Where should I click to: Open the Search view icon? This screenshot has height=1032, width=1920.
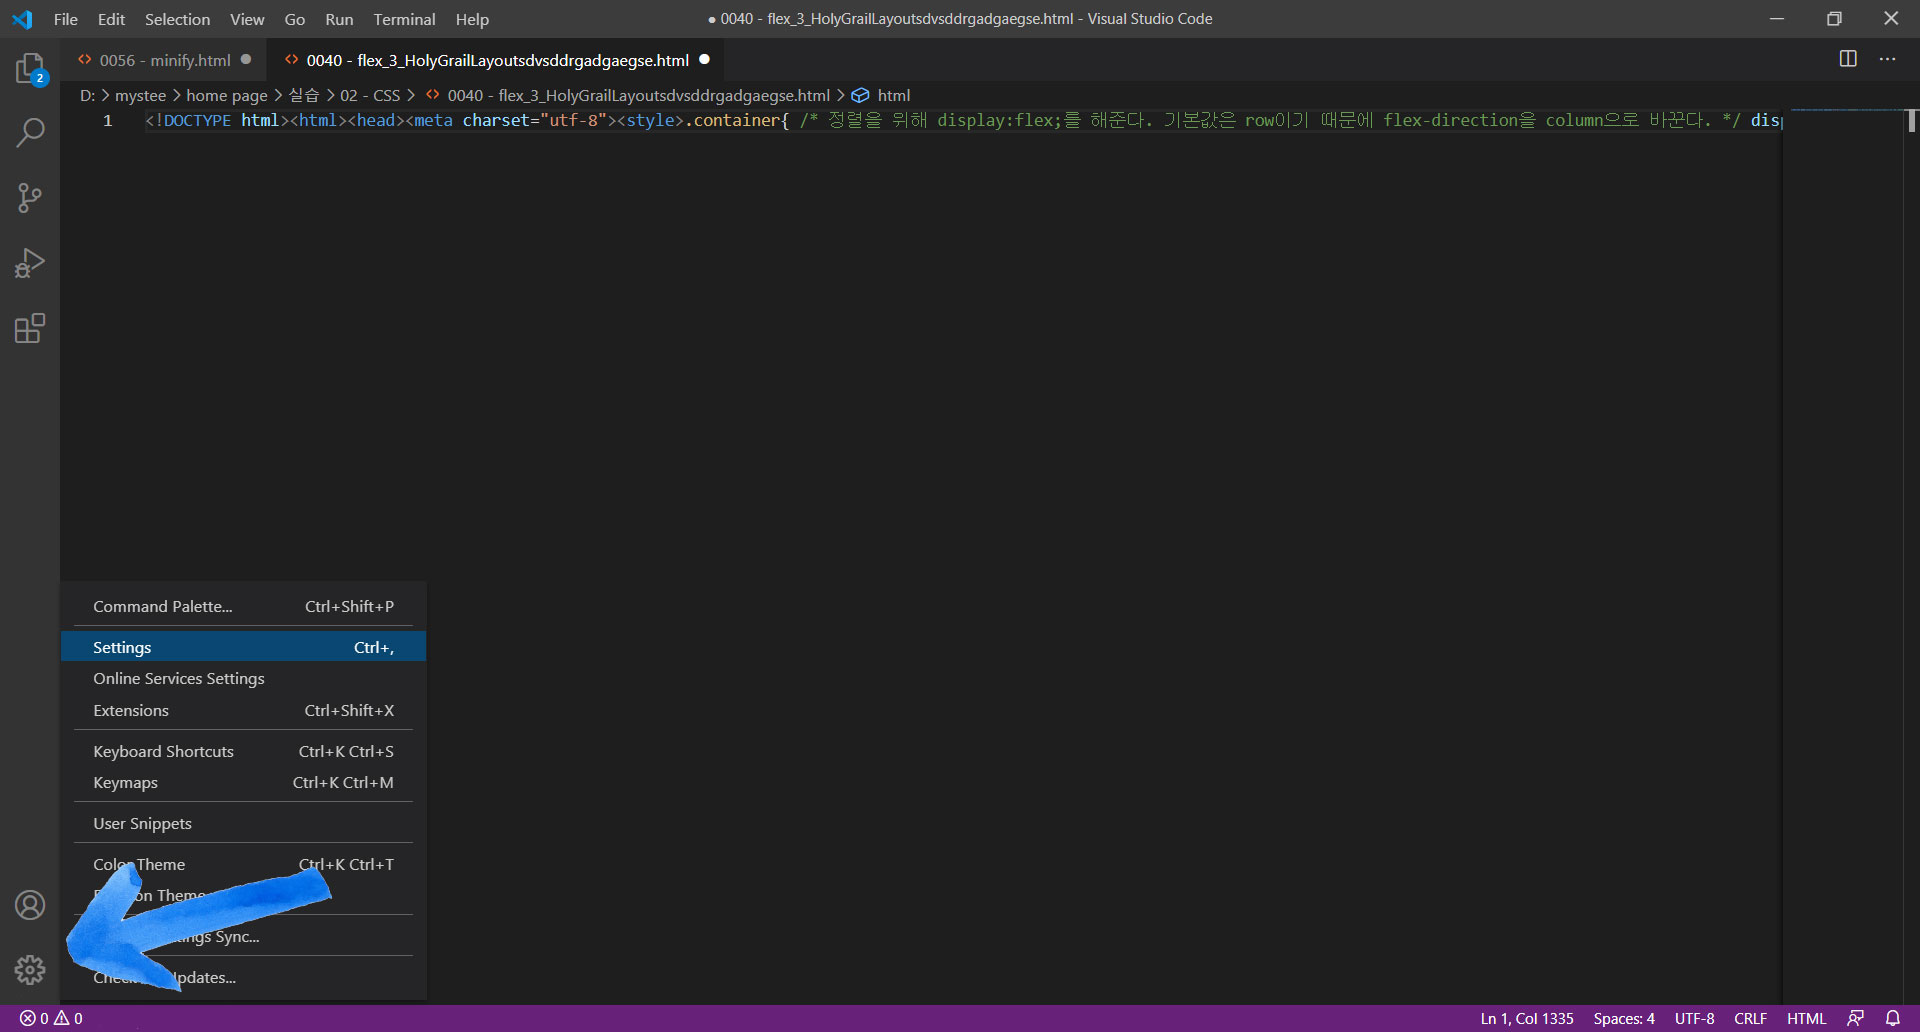click(30, 132)
